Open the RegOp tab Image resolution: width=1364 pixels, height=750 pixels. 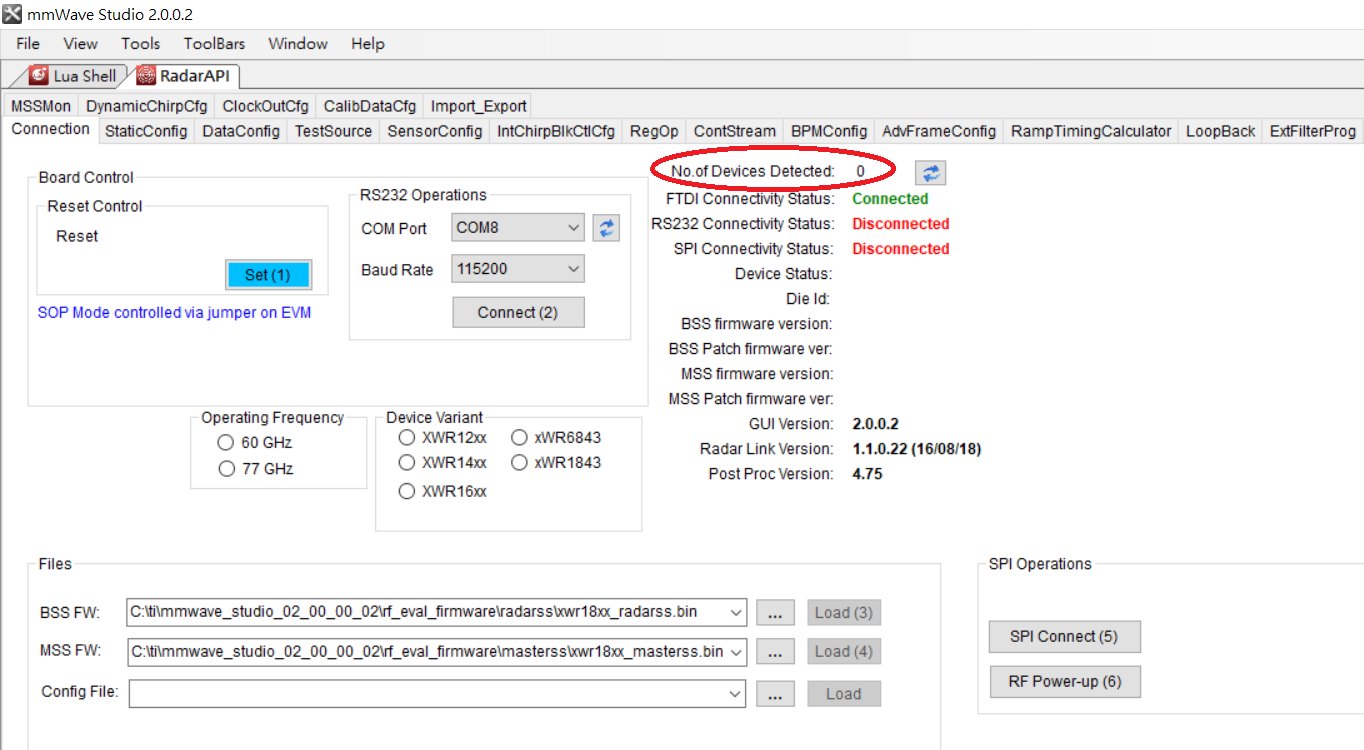point(654,131)
